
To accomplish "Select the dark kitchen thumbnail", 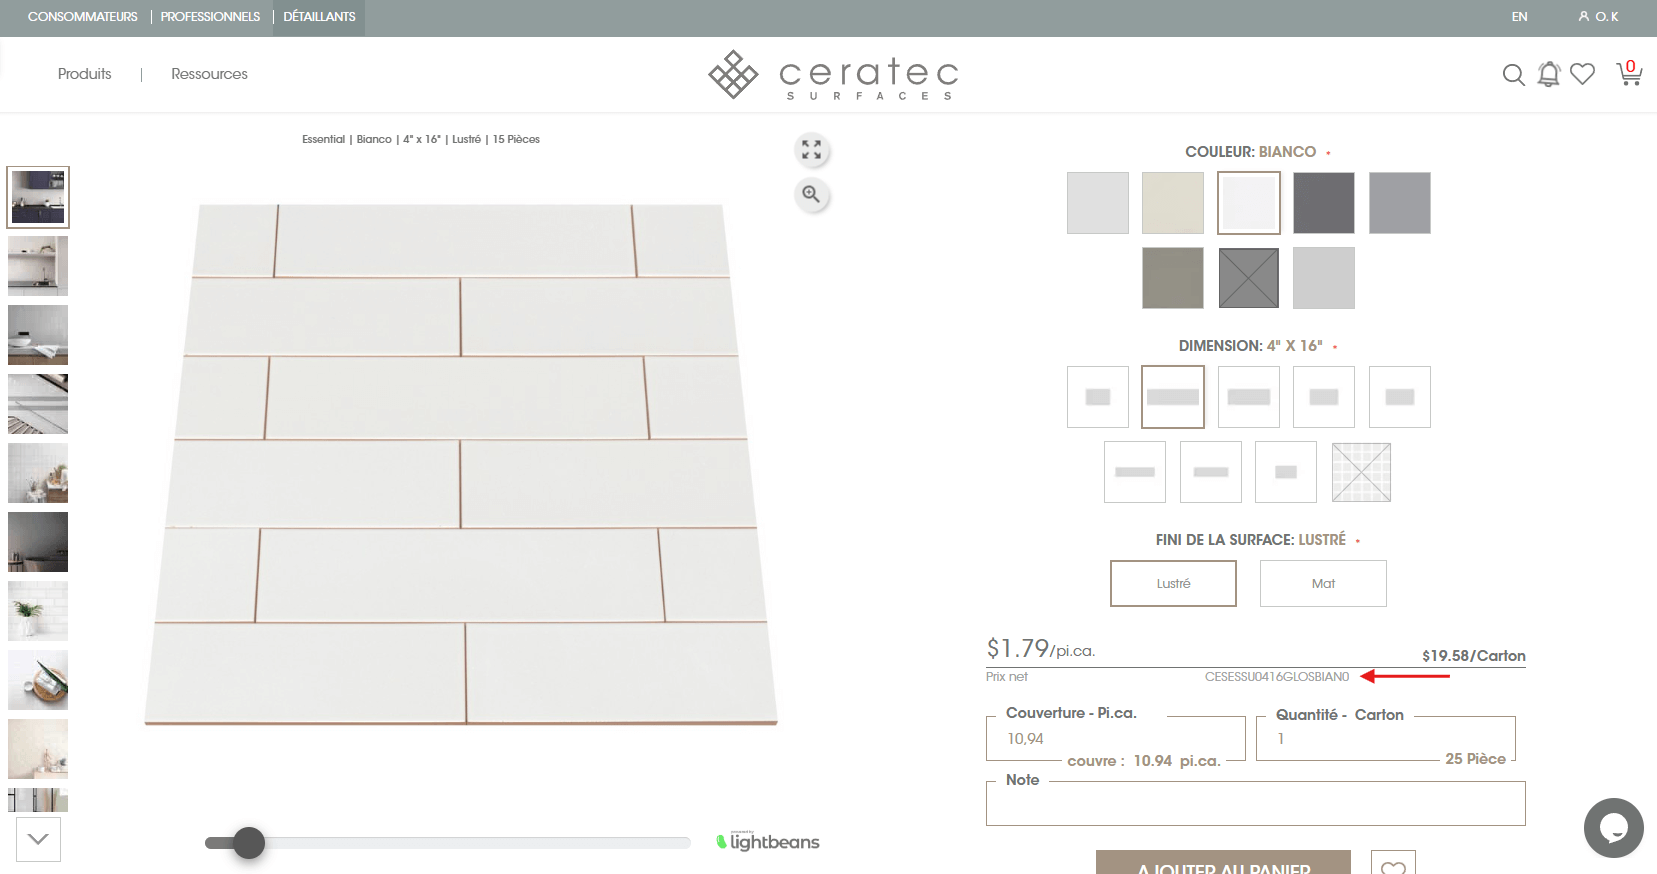I will 38,197.
